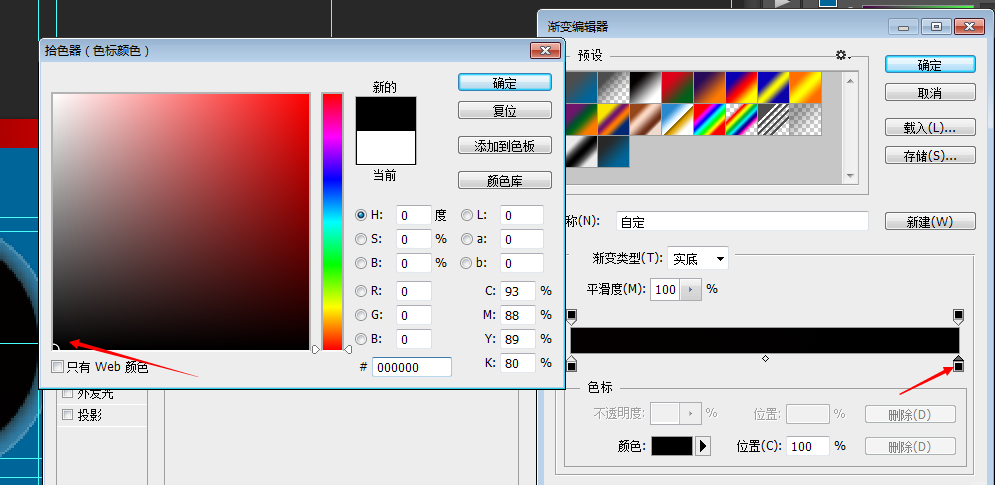The width and height of the screenshot is (995, 485).
Task: Select the yellow-violet-orange-blue gradient preset
Action: [613, 119]
